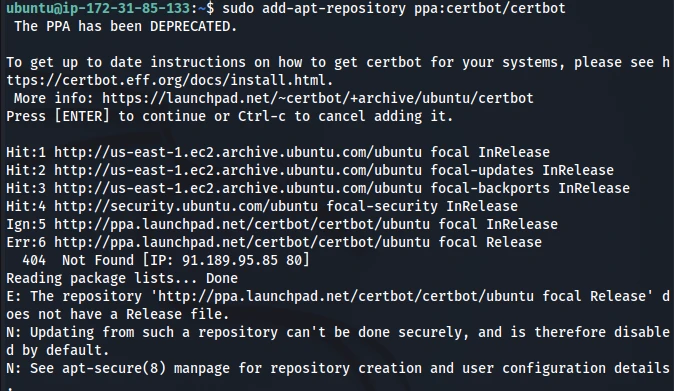The width and height of the screenshot is (674, 391).
Task: Click the 'N: See apt-secure(8) manpage' line
Action: point(337,369)
